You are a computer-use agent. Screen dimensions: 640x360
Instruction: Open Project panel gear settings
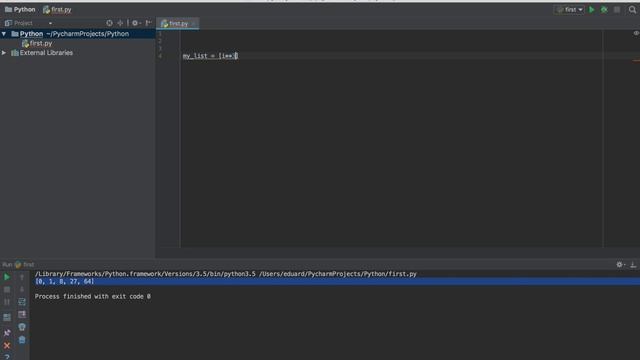tap(135, 23)
